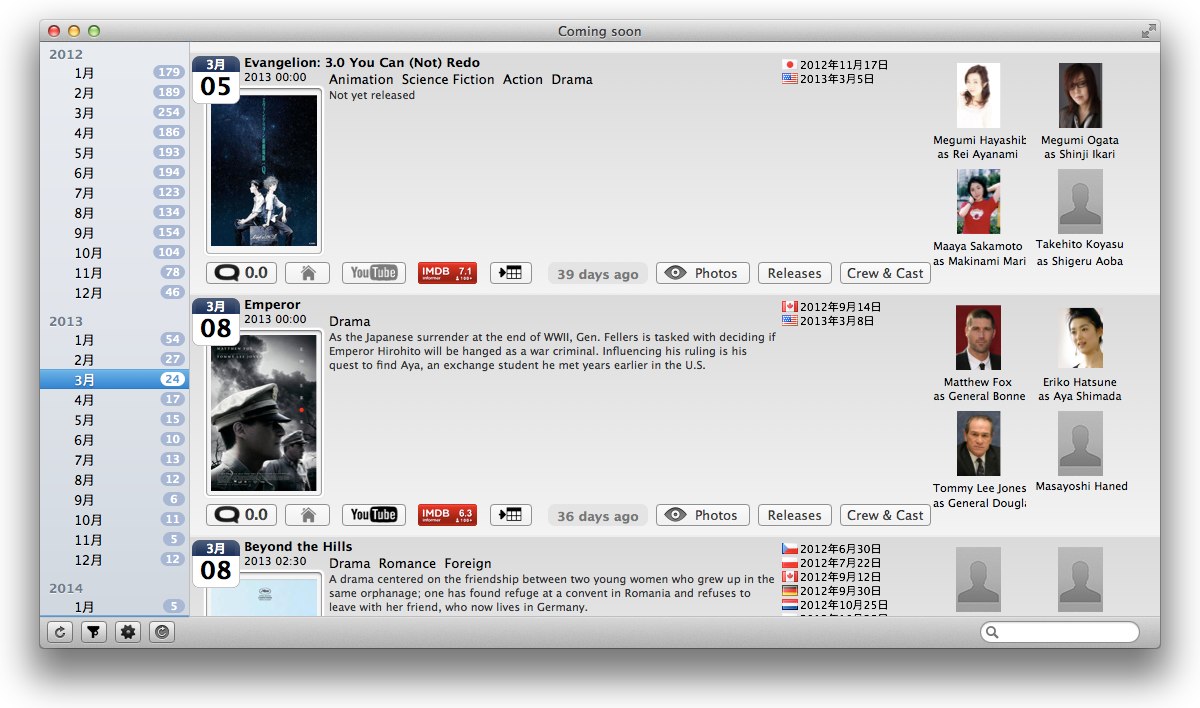This screenshot has width=1200, height=708.
Task: Select 2012 7月 with 123 movies
Action: click(x=114, y=193)
